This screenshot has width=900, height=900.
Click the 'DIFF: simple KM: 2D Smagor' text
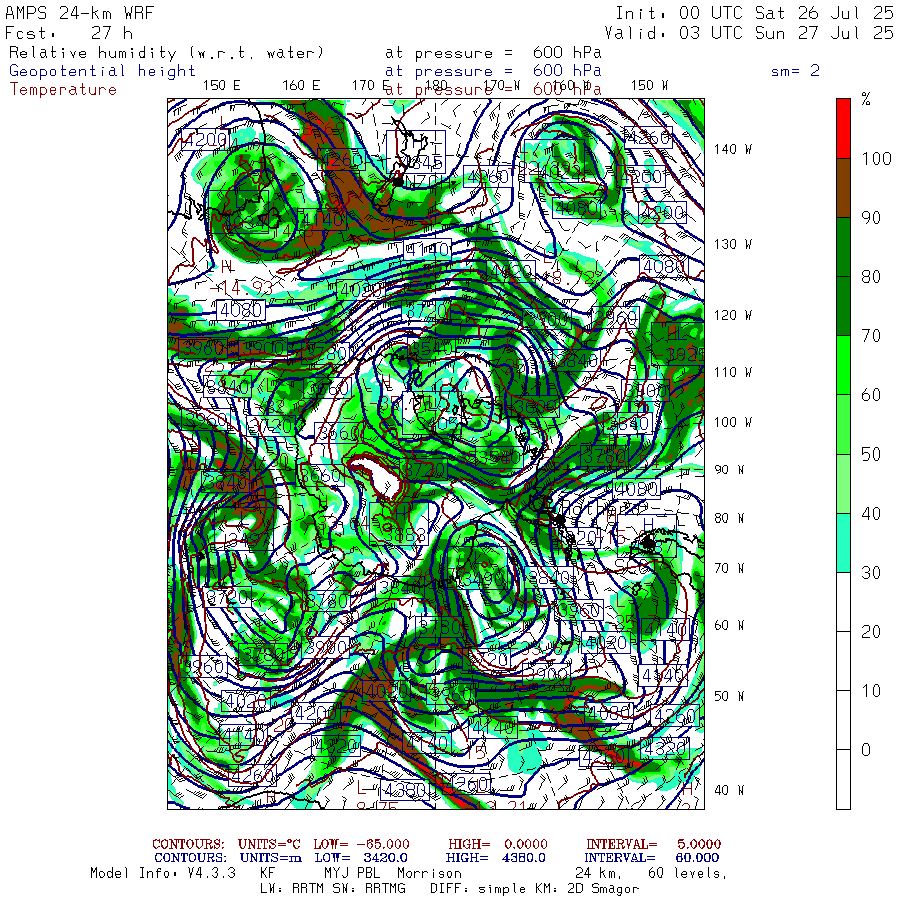(534, 889)
